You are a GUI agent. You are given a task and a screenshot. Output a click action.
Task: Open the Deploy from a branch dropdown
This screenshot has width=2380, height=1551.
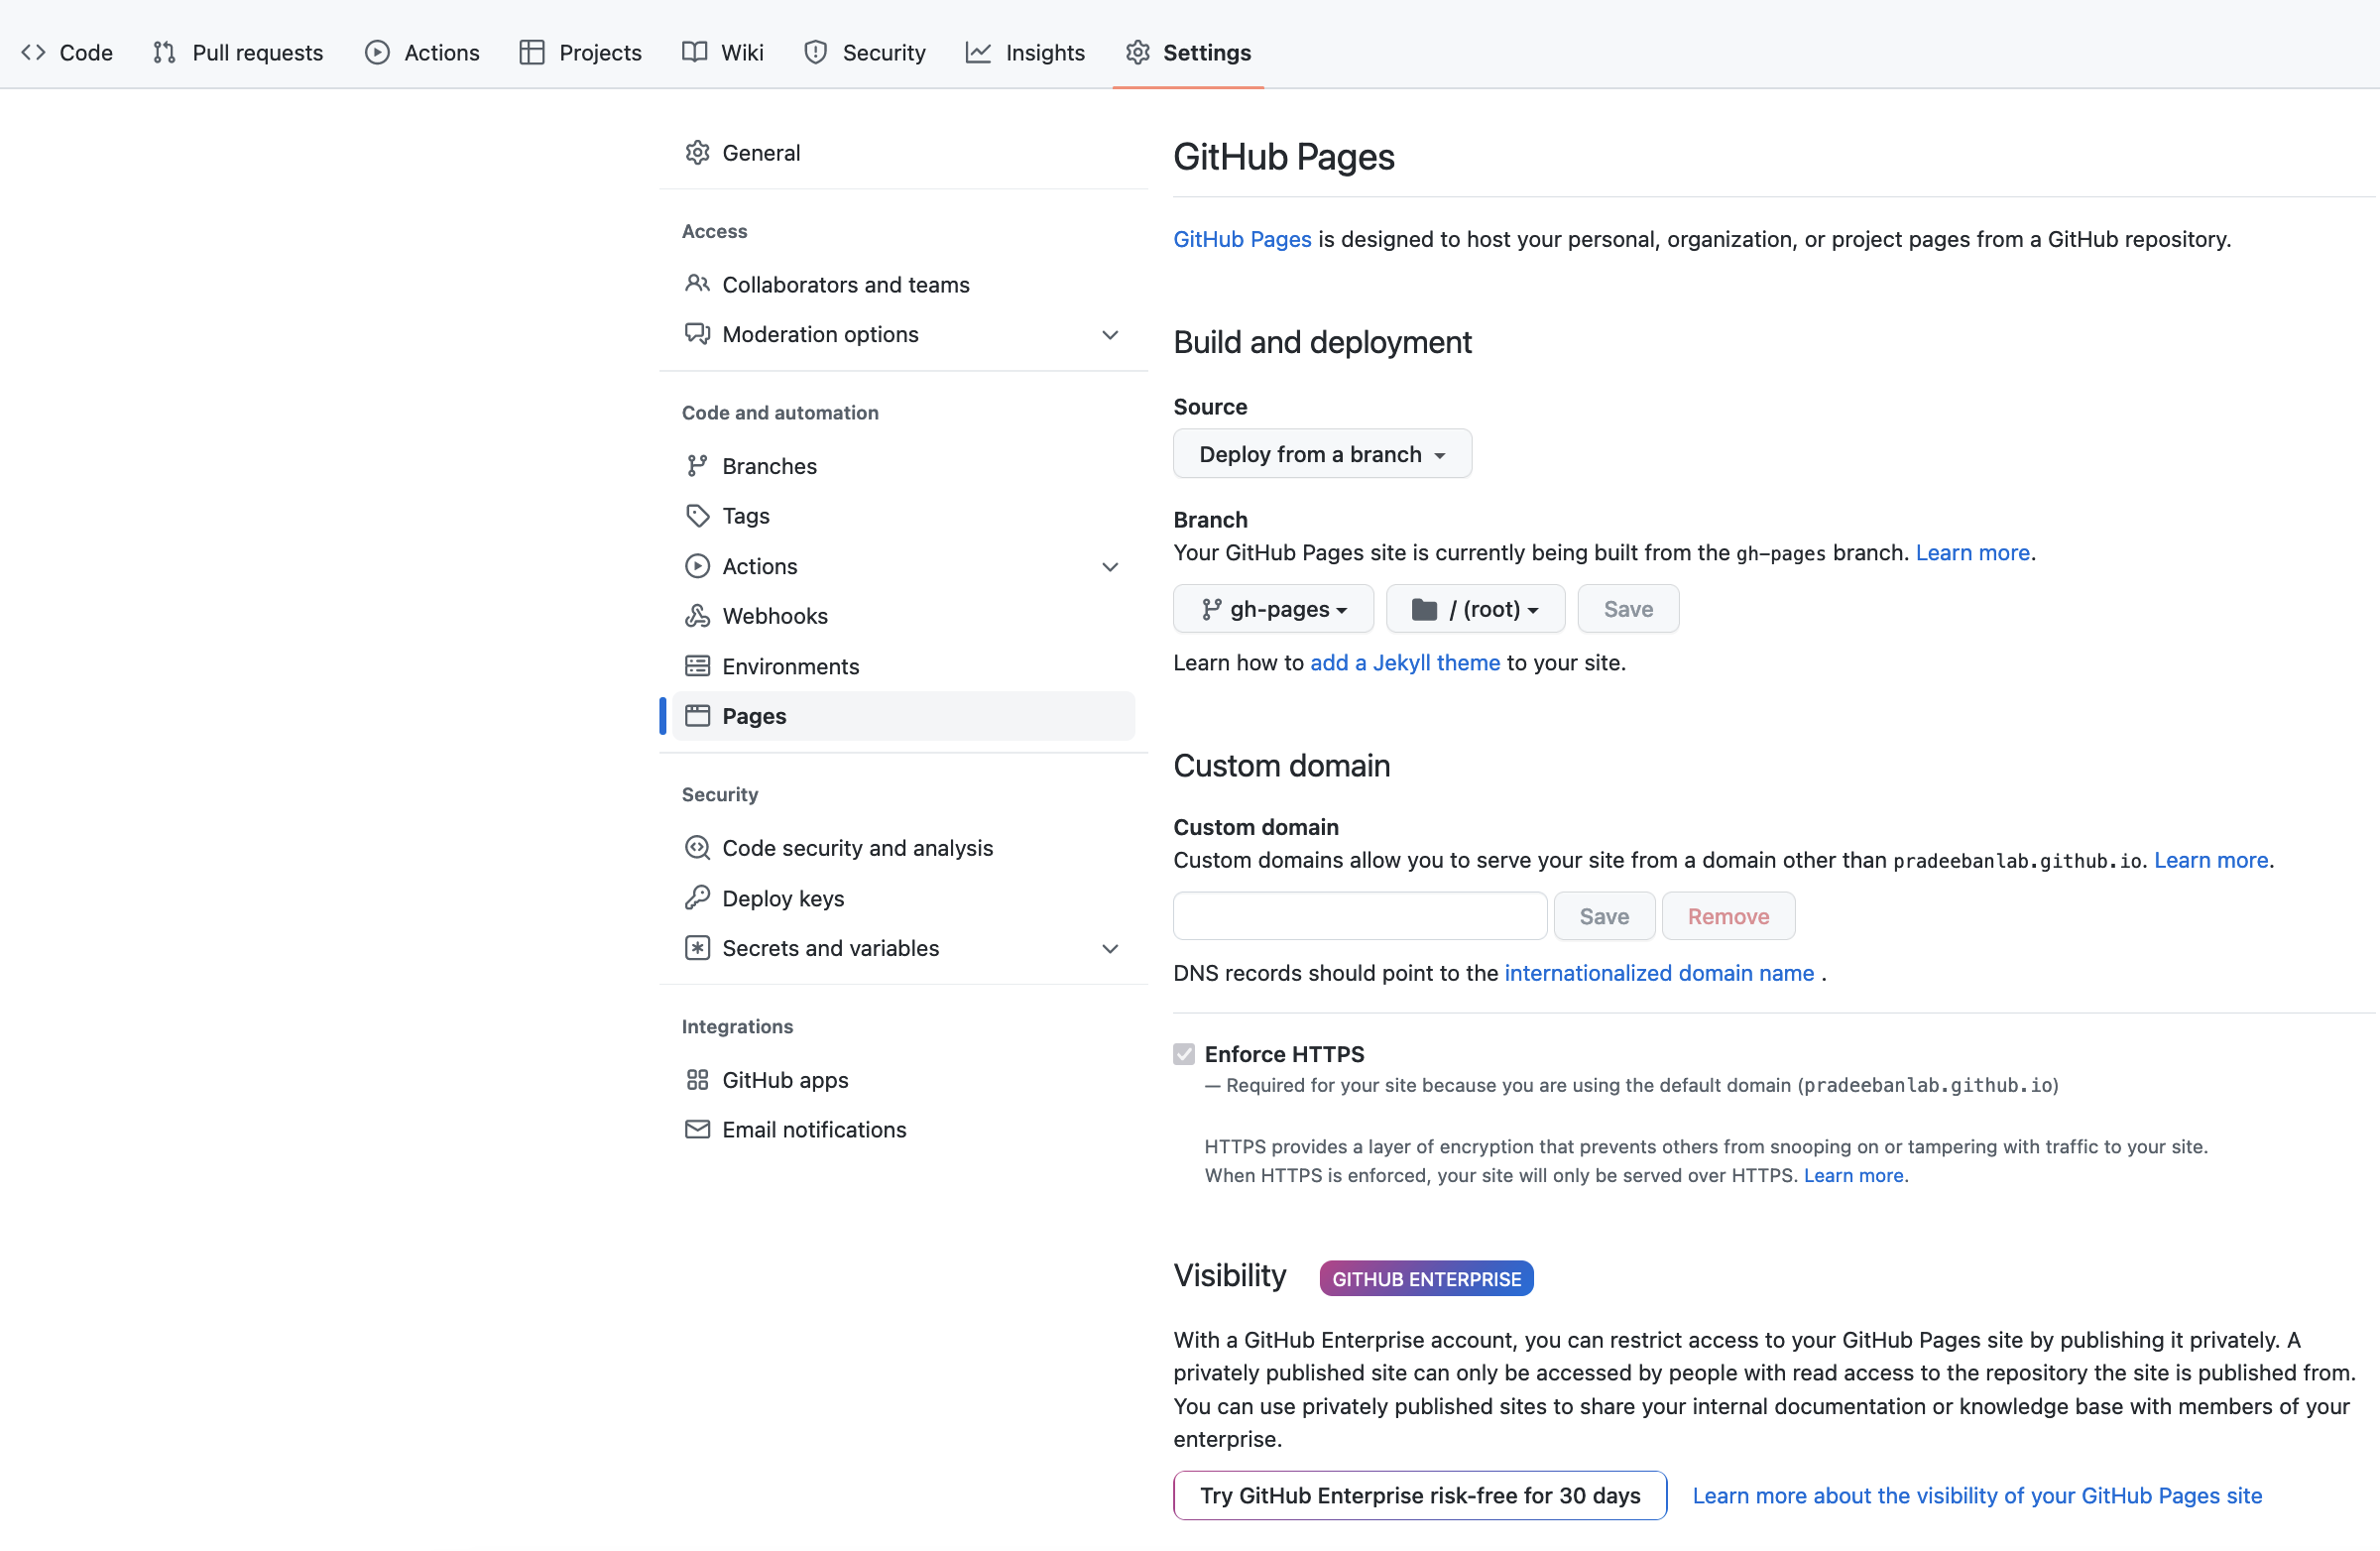1320,453
